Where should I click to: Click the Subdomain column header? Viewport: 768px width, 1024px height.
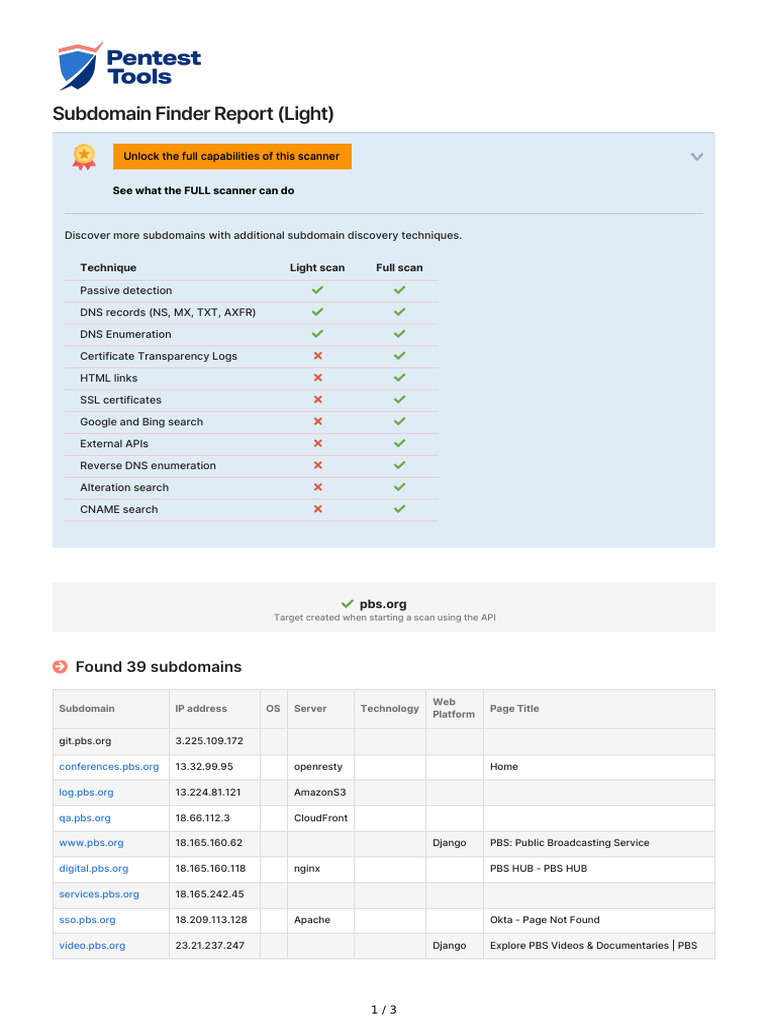click(x=87, y=709)
